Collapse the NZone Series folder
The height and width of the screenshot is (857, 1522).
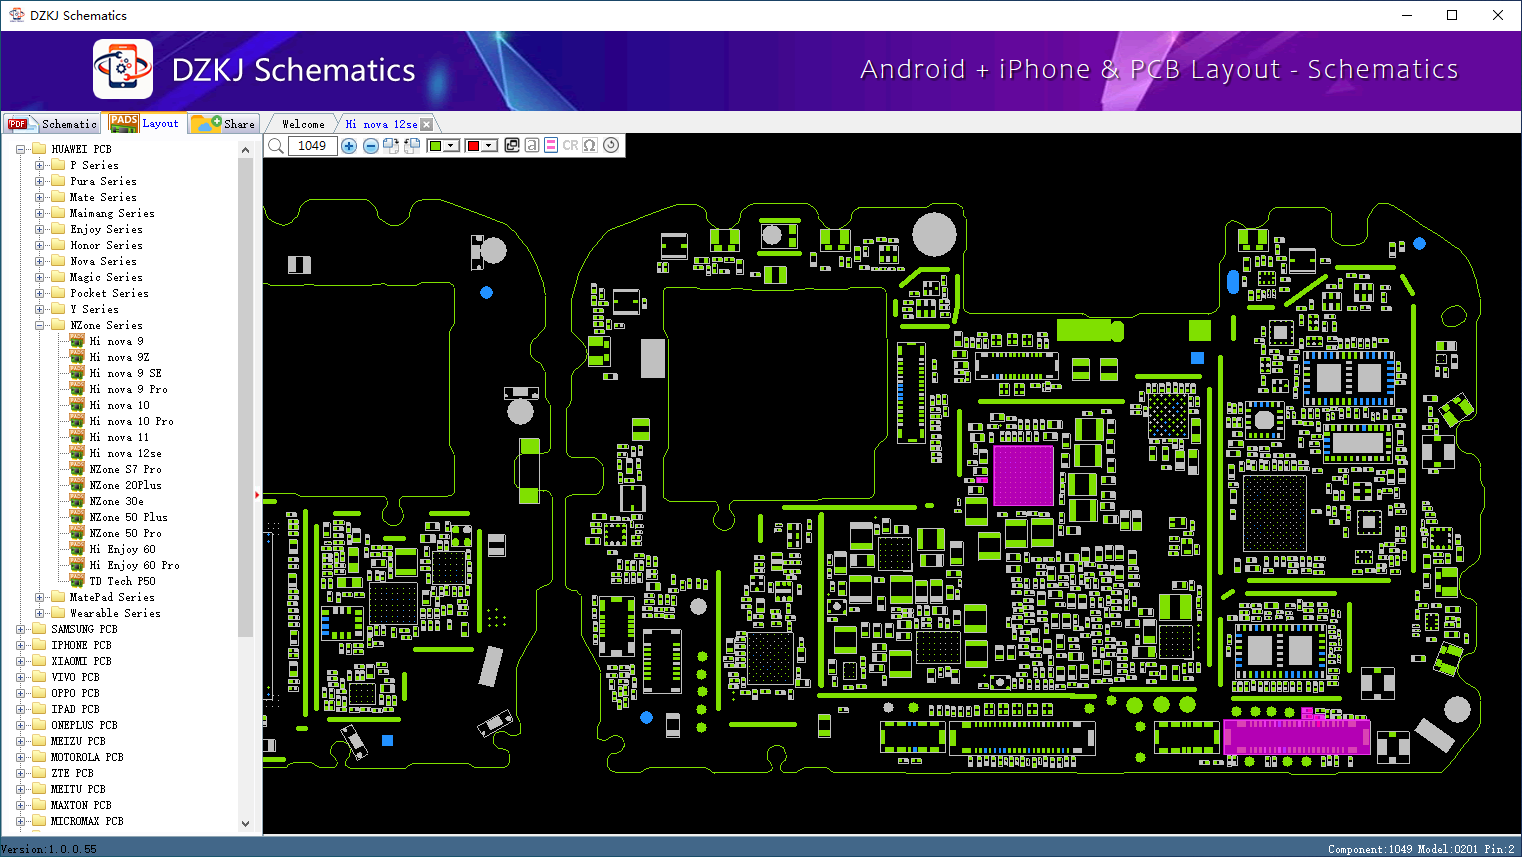point(39,325)
